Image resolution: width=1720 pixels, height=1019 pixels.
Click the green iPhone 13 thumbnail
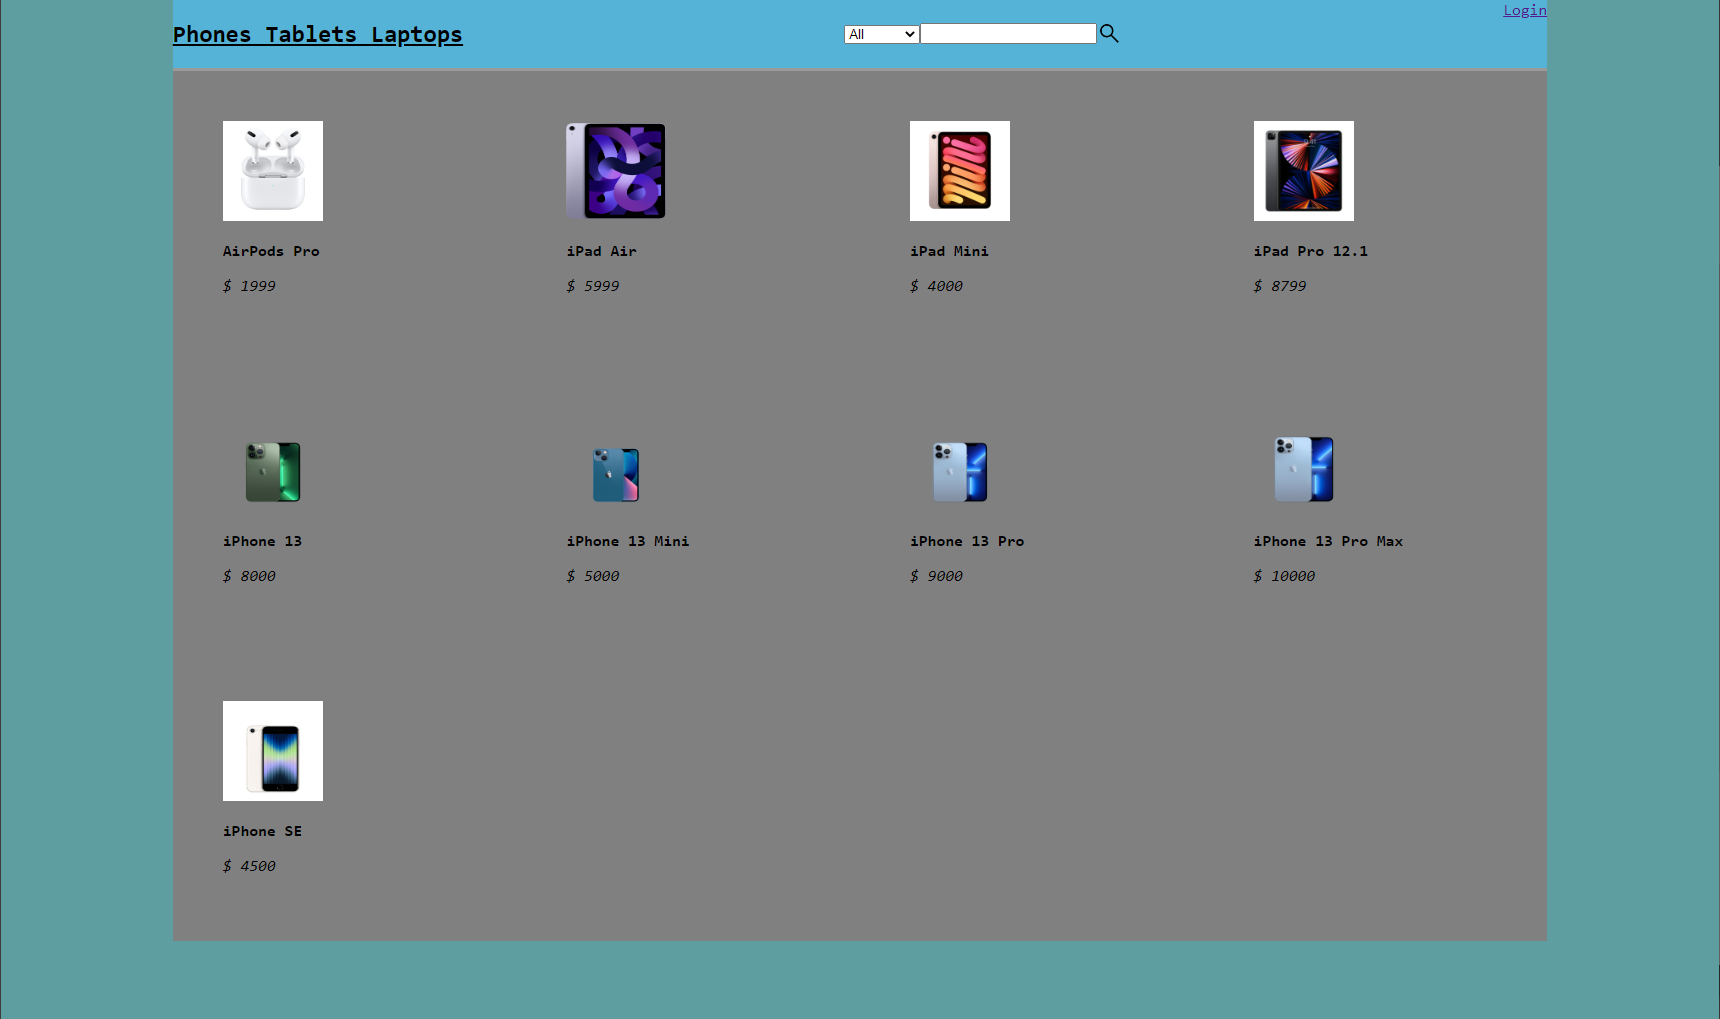(x=272, y=471)
